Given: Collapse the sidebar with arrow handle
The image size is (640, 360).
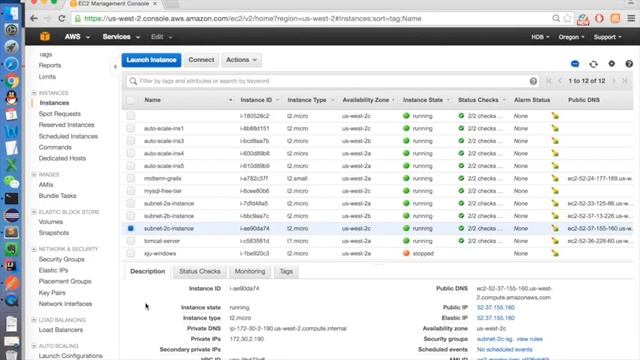Looking at the screenshot, I should pos(115,67).
